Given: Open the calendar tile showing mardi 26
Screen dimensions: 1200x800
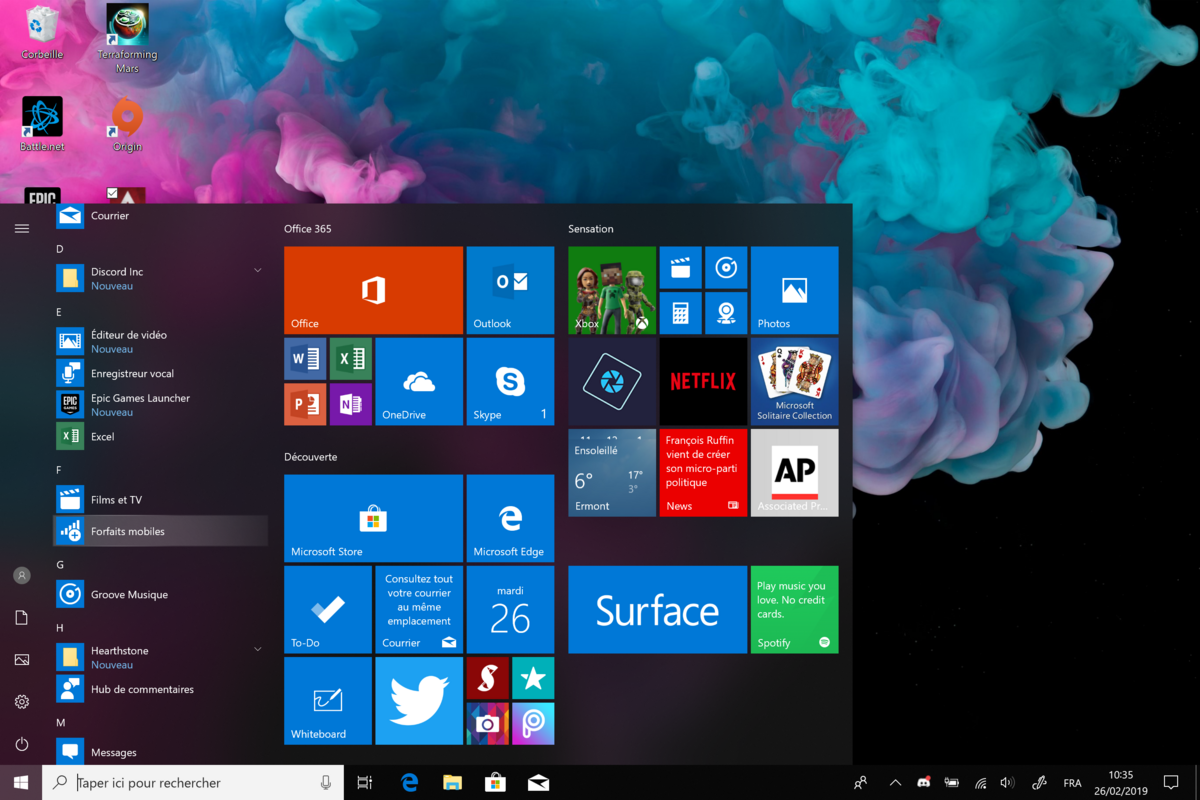Looking at the screenshot, I should coord(510,609).
